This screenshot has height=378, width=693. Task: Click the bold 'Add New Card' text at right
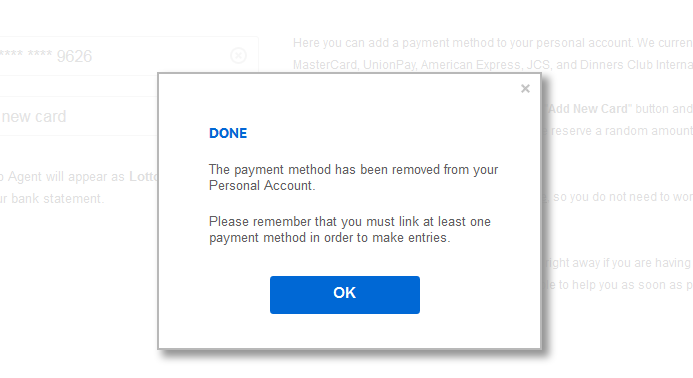(587, 109)
